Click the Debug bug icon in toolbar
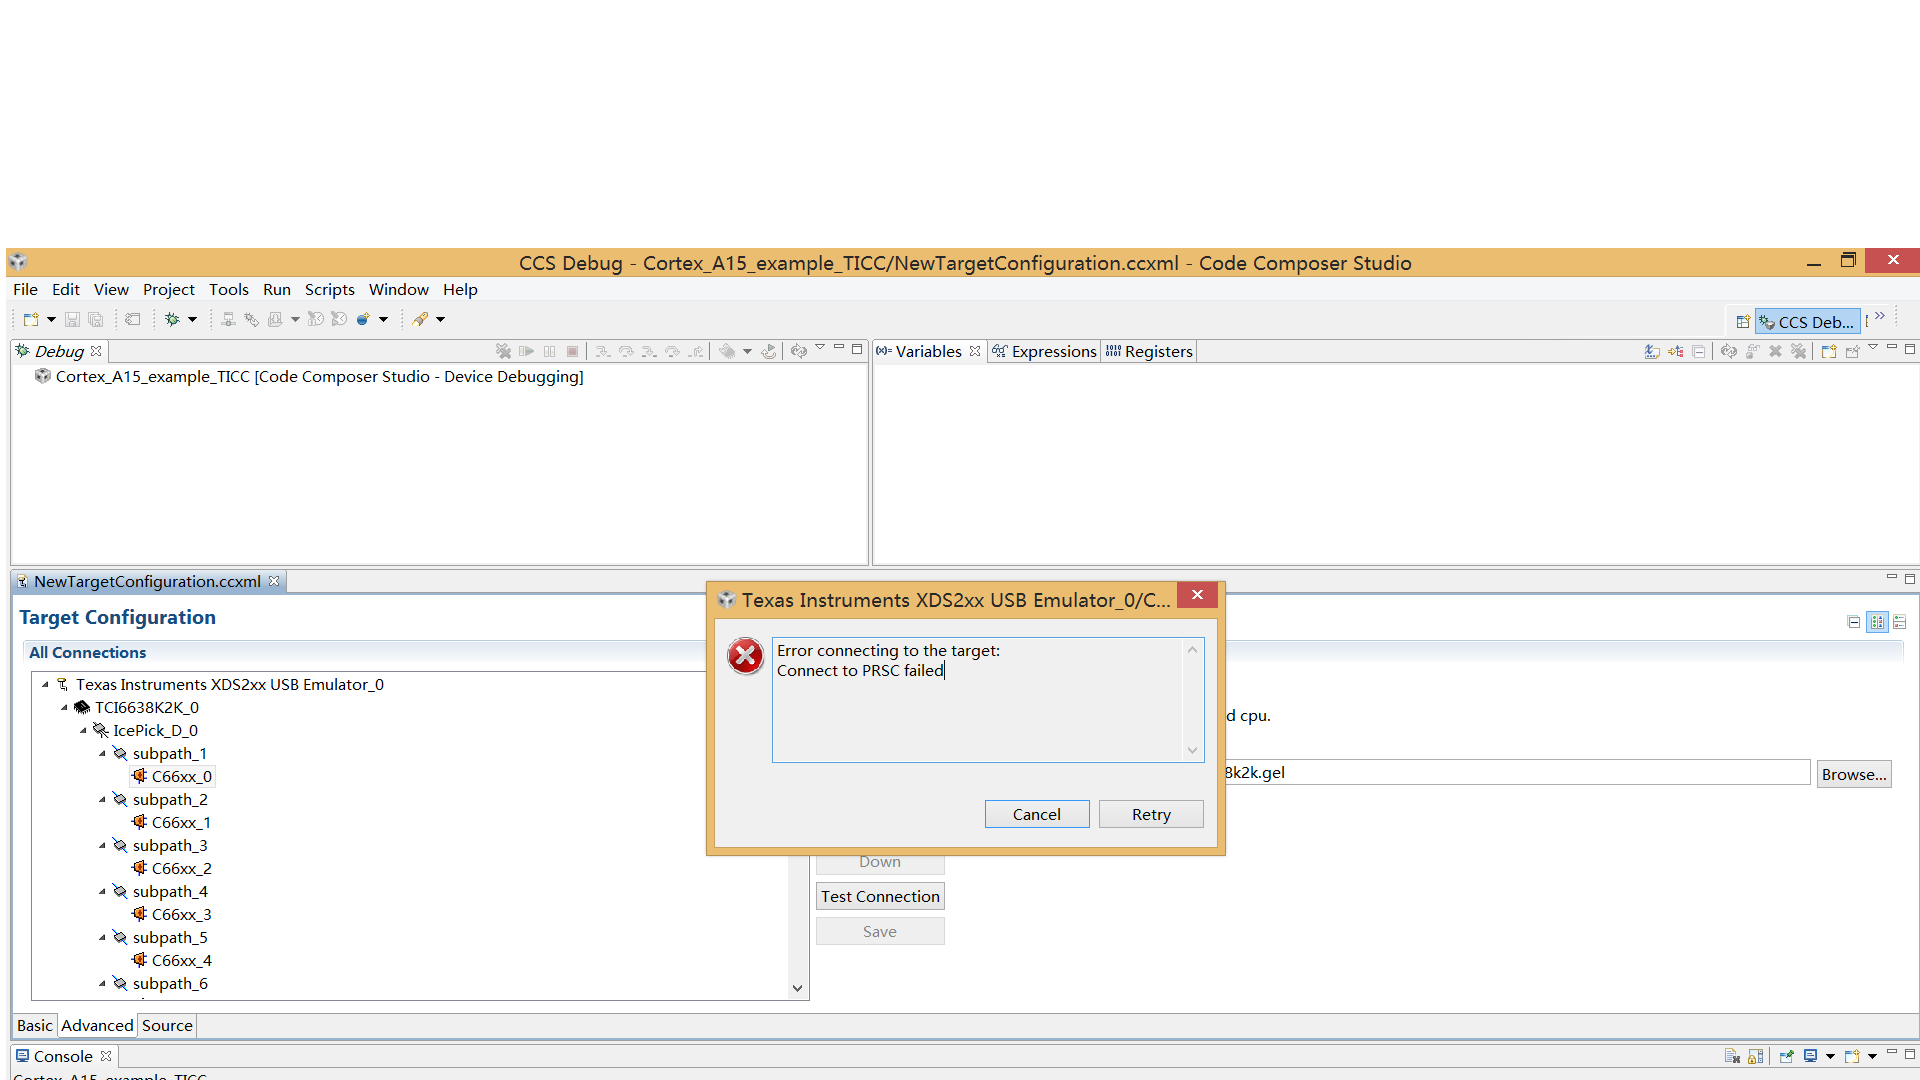This screenshot has width=1920, height=1080. pyautogui.click(x=172, y=320)
